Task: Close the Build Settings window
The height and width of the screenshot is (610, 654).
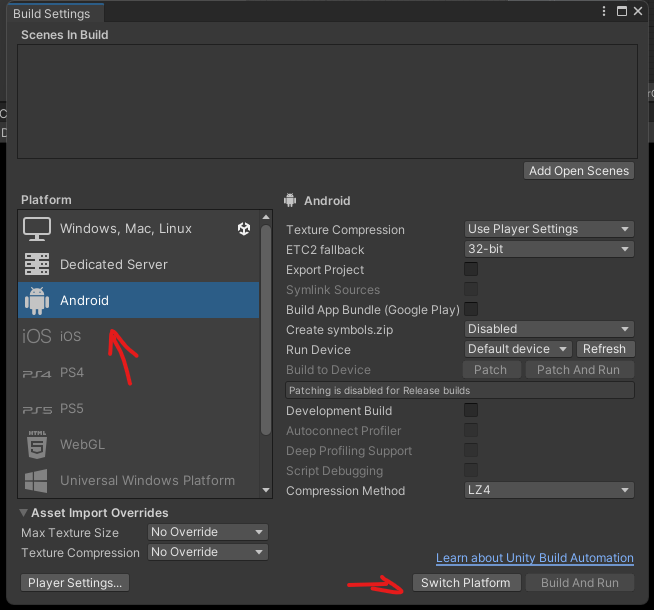Action: pos(638,11)
